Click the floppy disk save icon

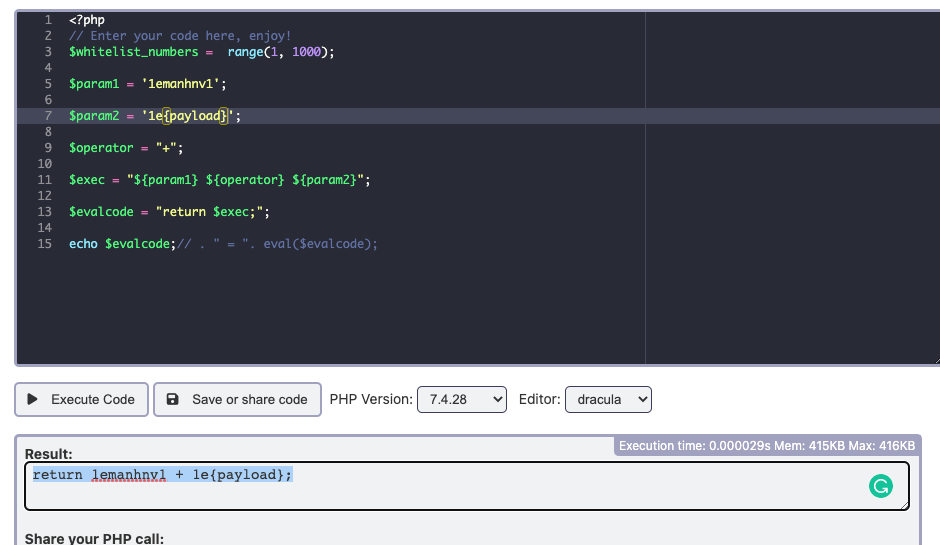(172, 399)
